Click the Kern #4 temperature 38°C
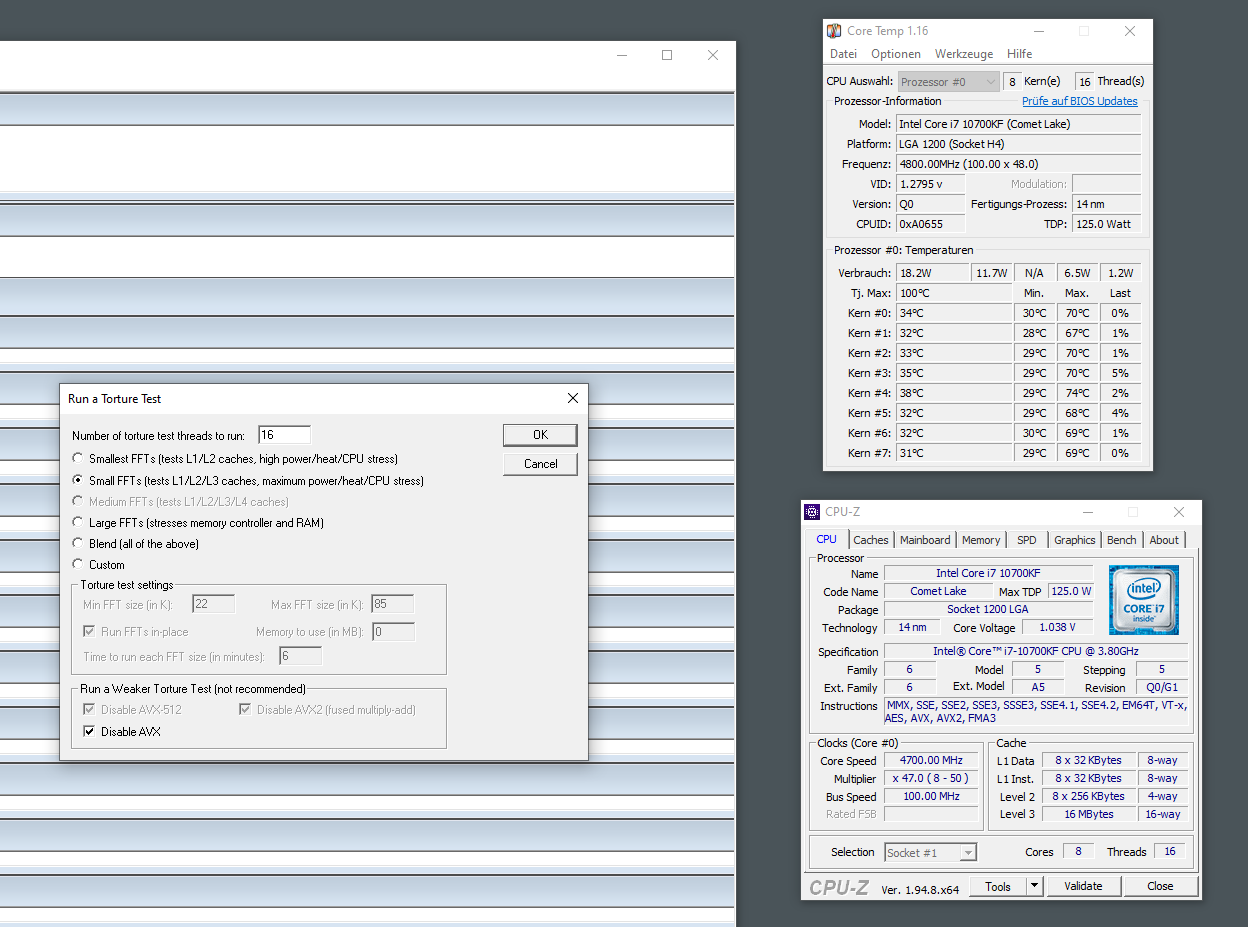 pyautogui.click(x=954, y=393)
